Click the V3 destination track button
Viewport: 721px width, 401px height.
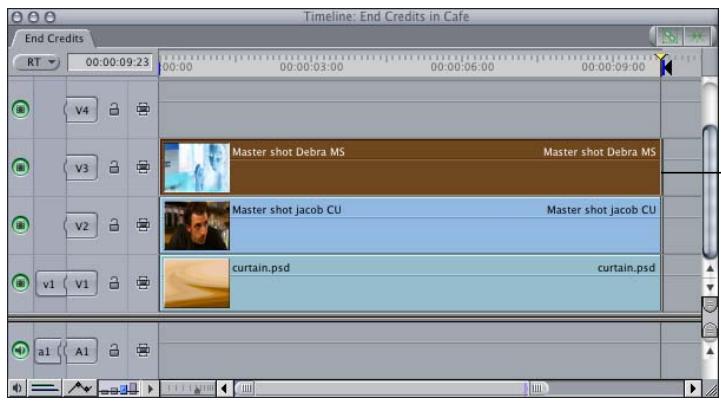coord(81,168)
